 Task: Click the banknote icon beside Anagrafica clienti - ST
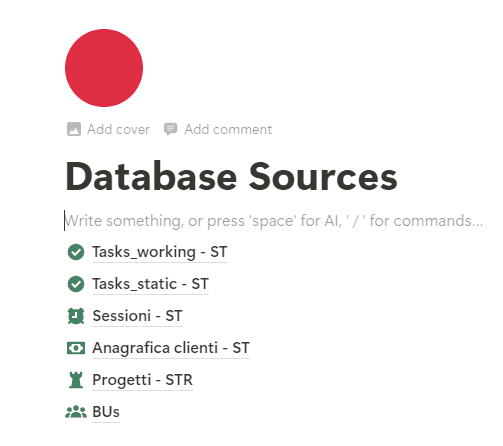point(76,348)
